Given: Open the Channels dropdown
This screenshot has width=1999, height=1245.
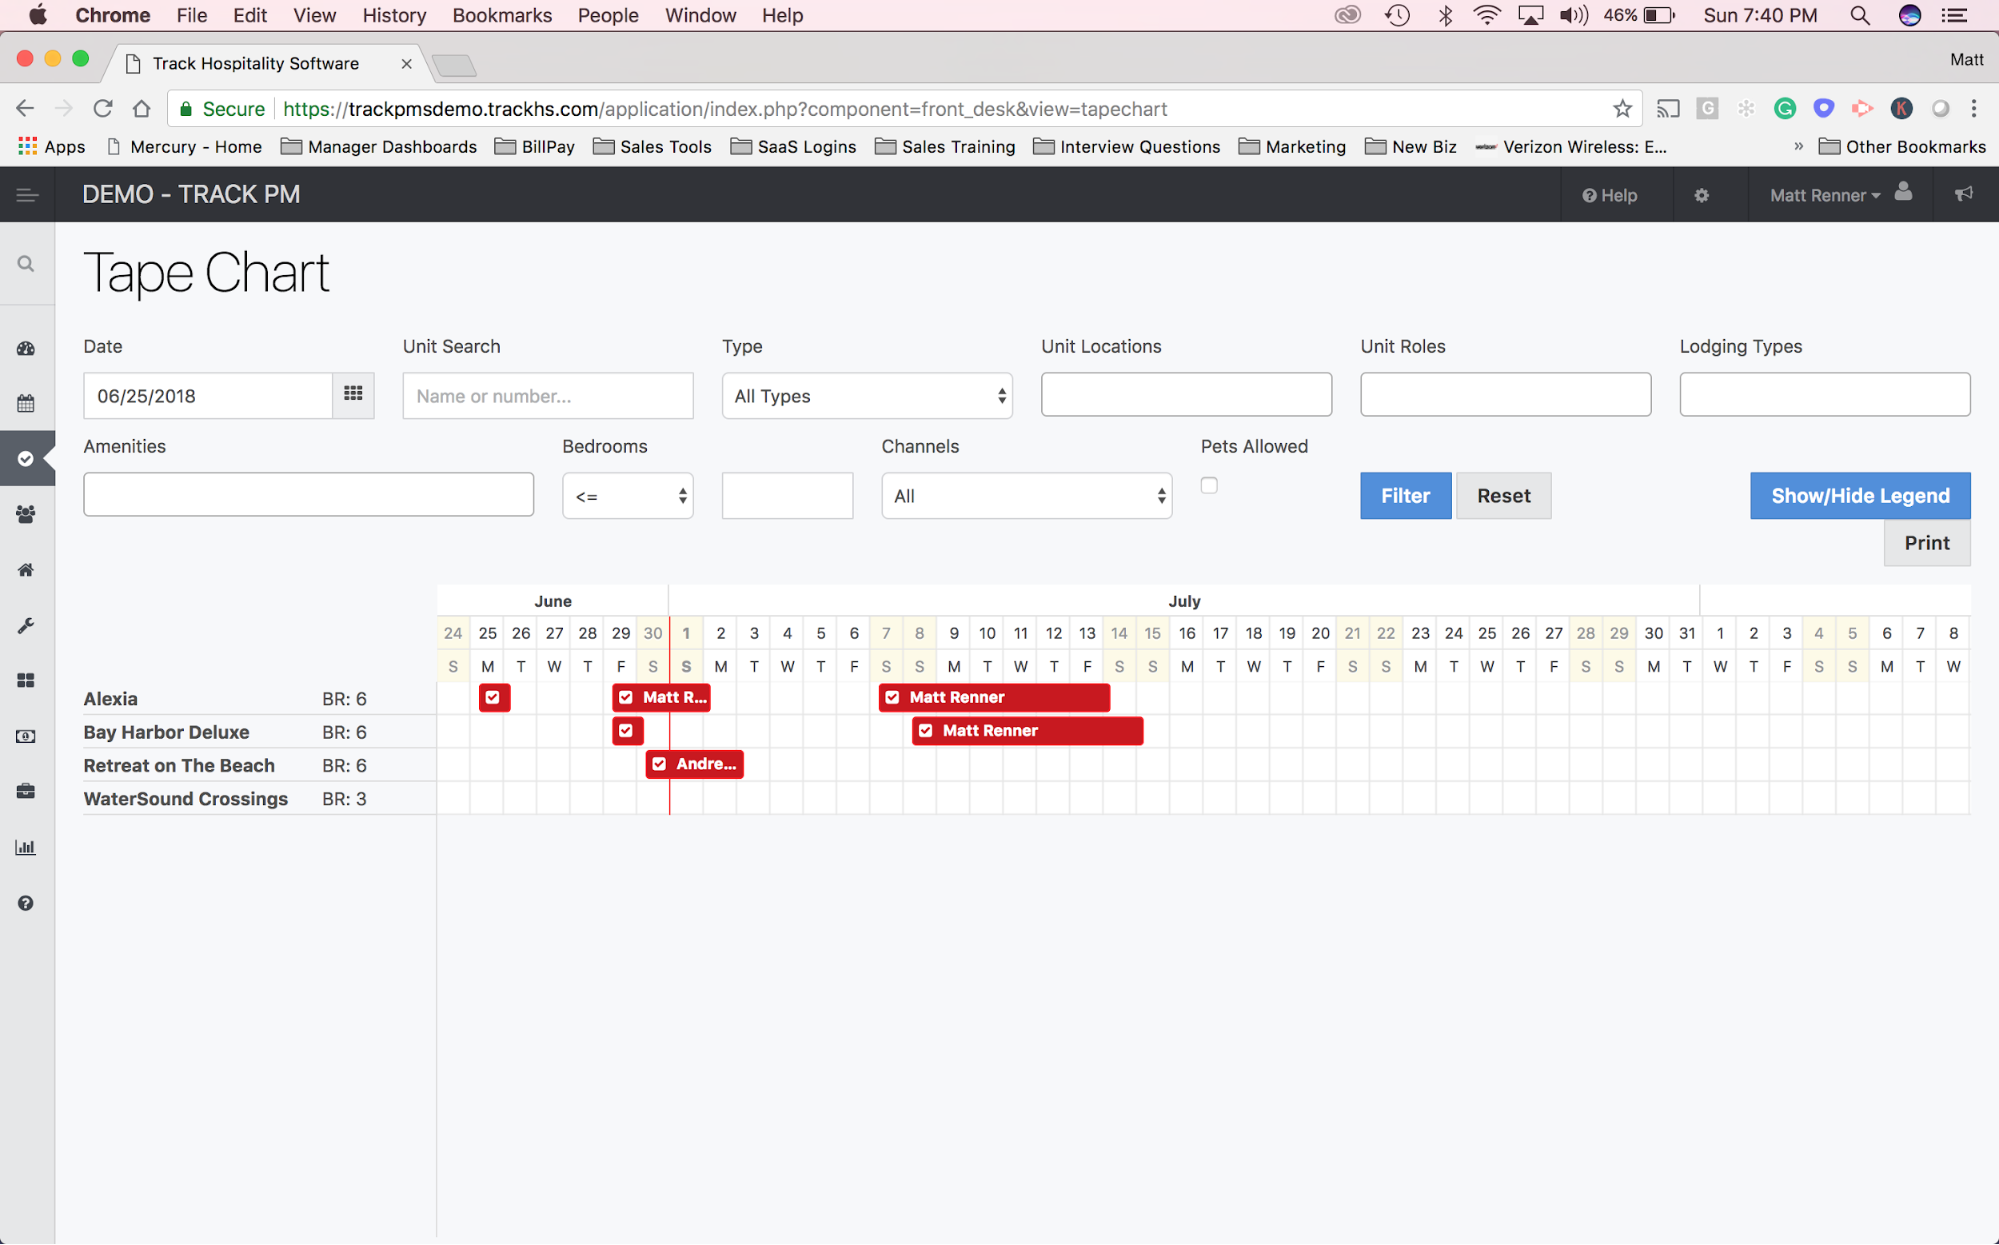Looking at the screenshot, I should [x=1026, y=496].
